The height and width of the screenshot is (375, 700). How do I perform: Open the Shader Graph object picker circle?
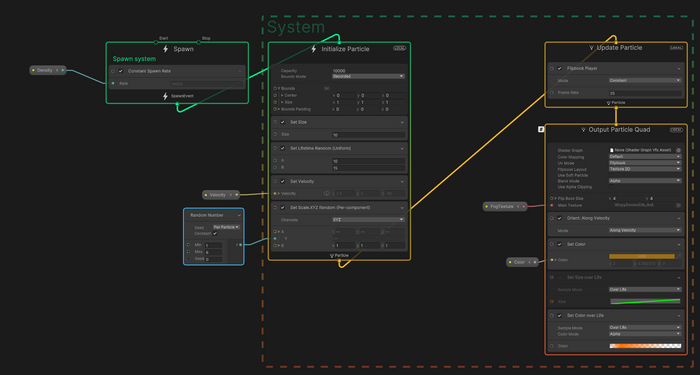[679, 150]
